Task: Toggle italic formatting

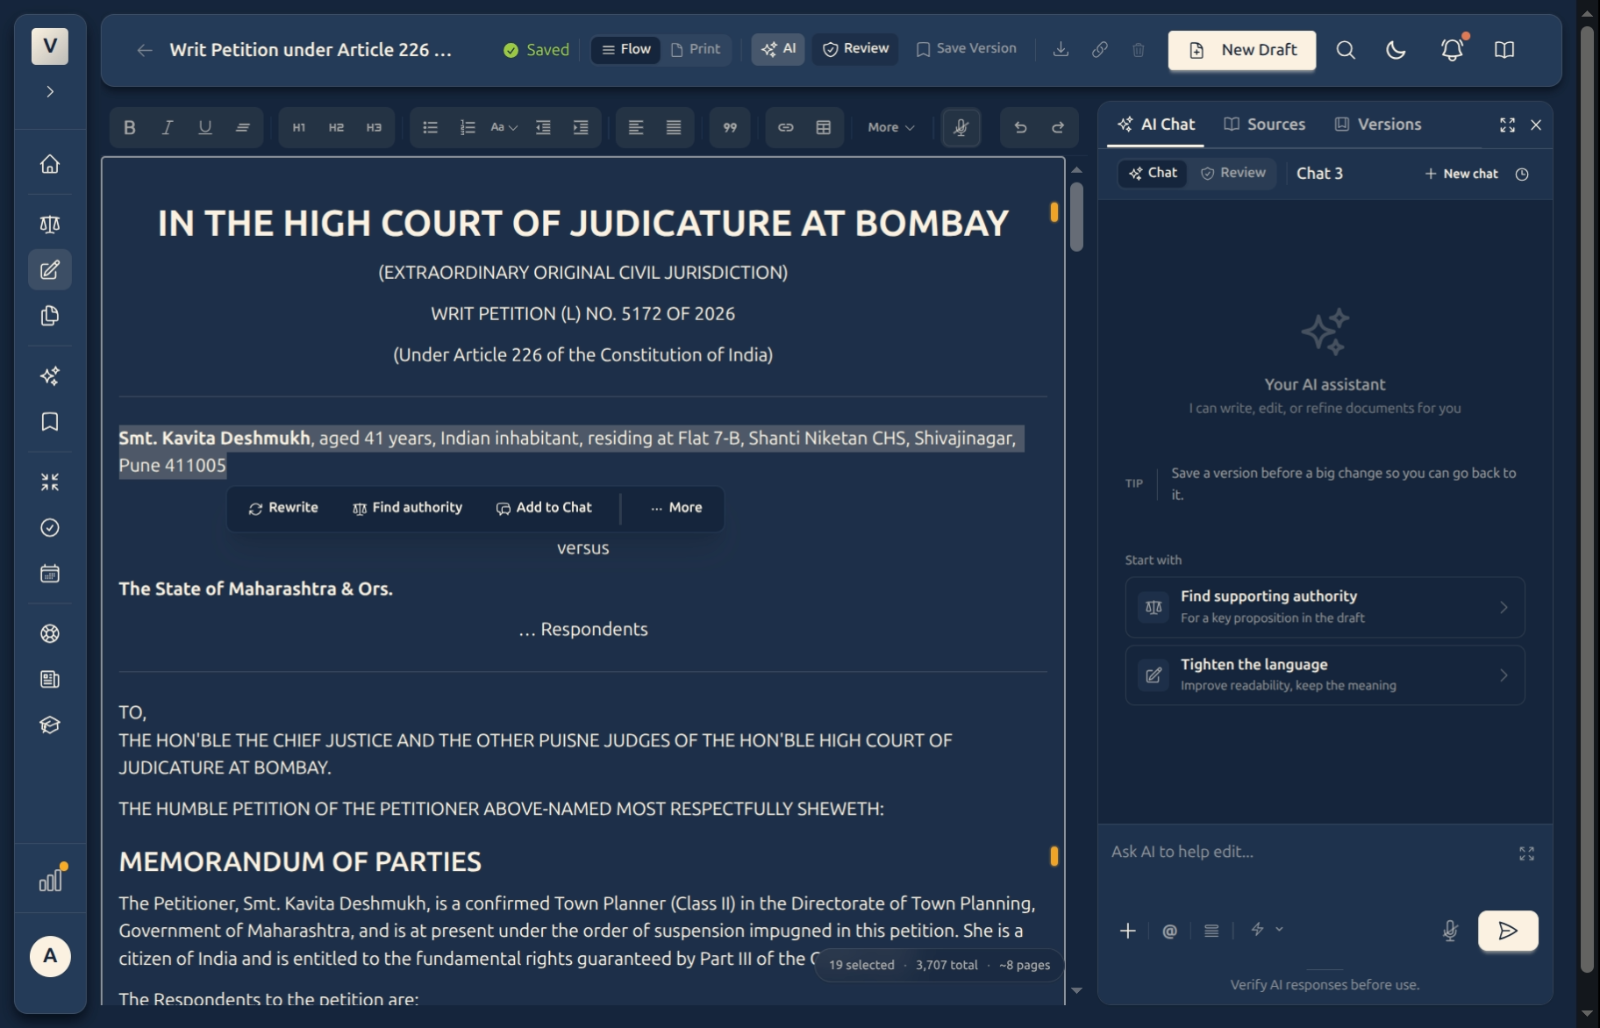Action: click(167, 127)
